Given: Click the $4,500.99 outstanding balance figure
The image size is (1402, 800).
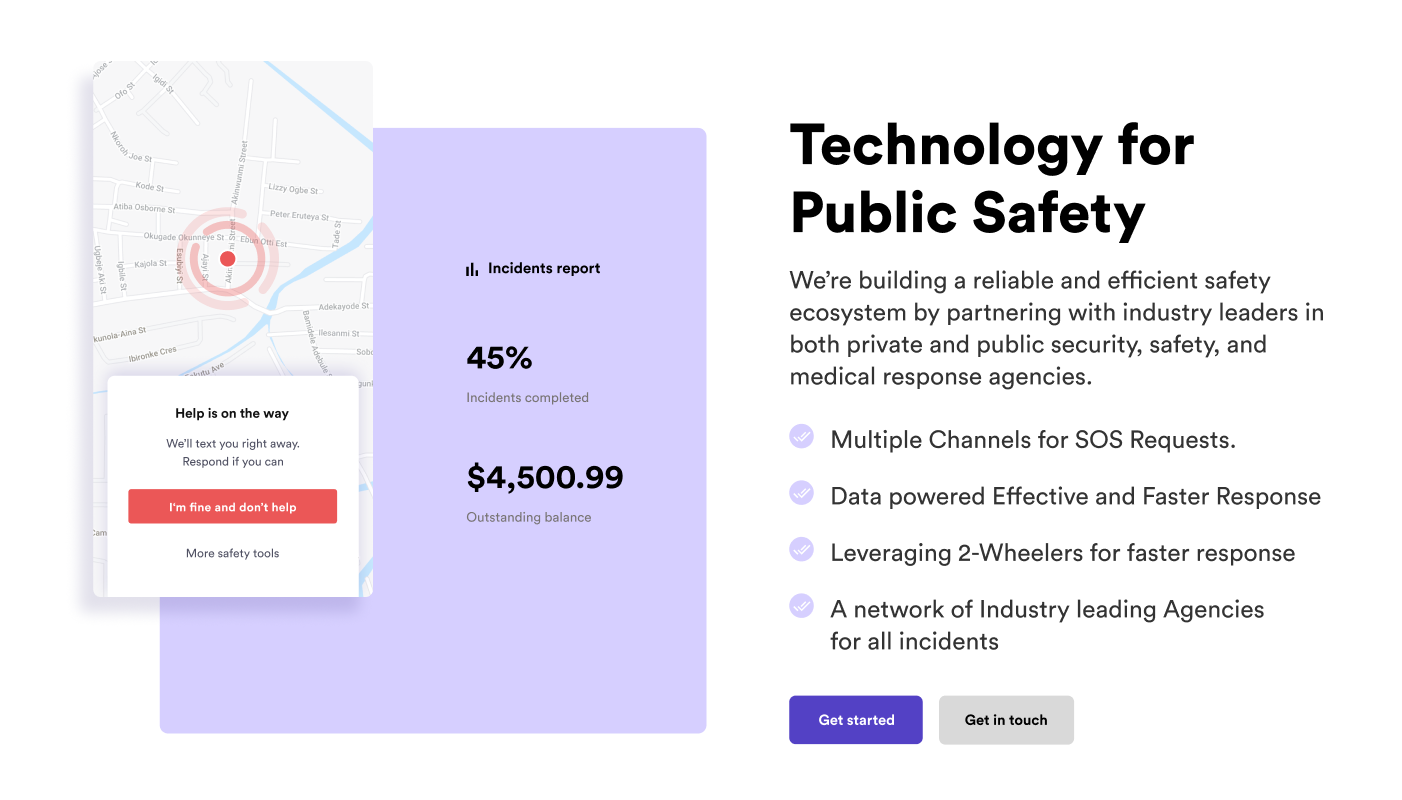Looking at the screenshot, I should [x=545, y=477].
